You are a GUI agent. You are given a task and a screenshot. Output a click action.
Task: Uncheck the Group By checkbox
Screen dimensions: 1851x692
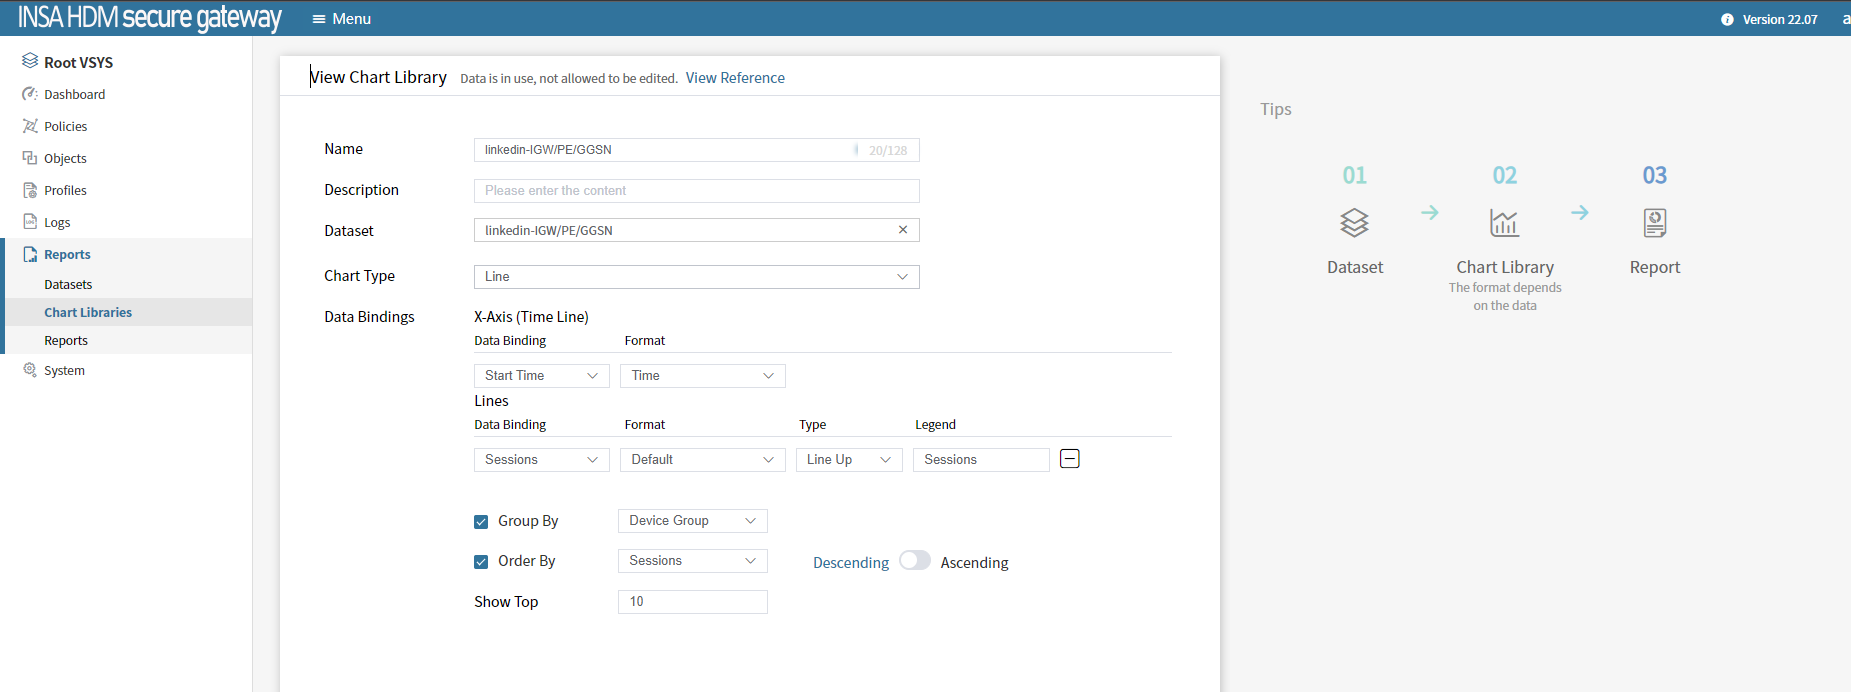[x=481, y=522]
